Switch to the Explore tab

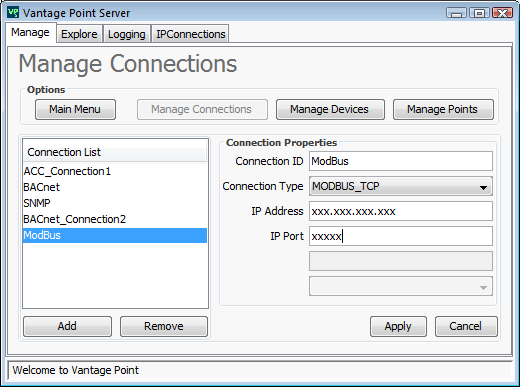click(79, 34)
